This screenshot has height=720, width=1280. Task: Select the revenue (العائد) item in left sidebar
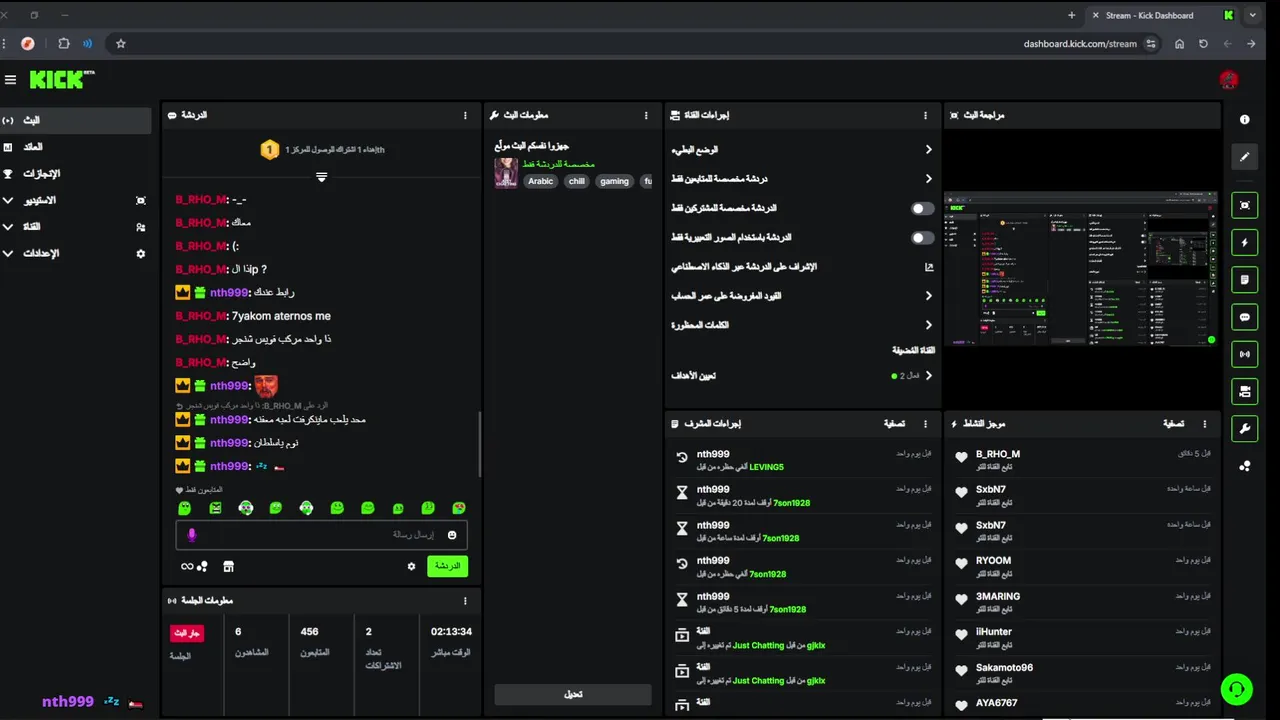pos(75,147)
